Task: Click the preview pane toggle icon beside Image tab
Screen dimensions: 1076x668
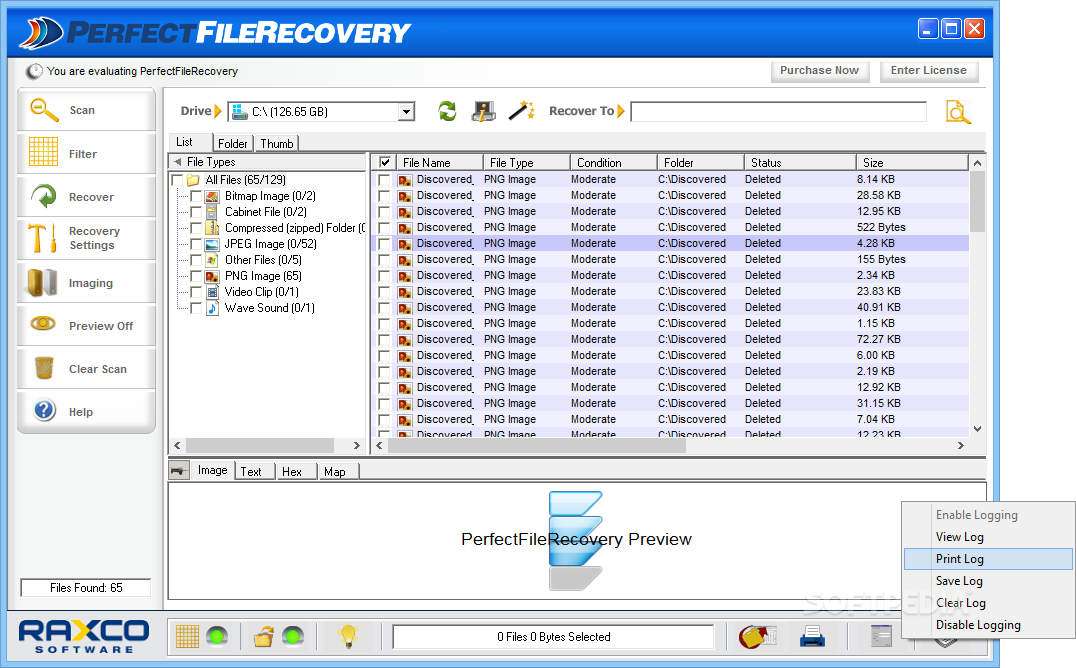Action: coord(178,470)
